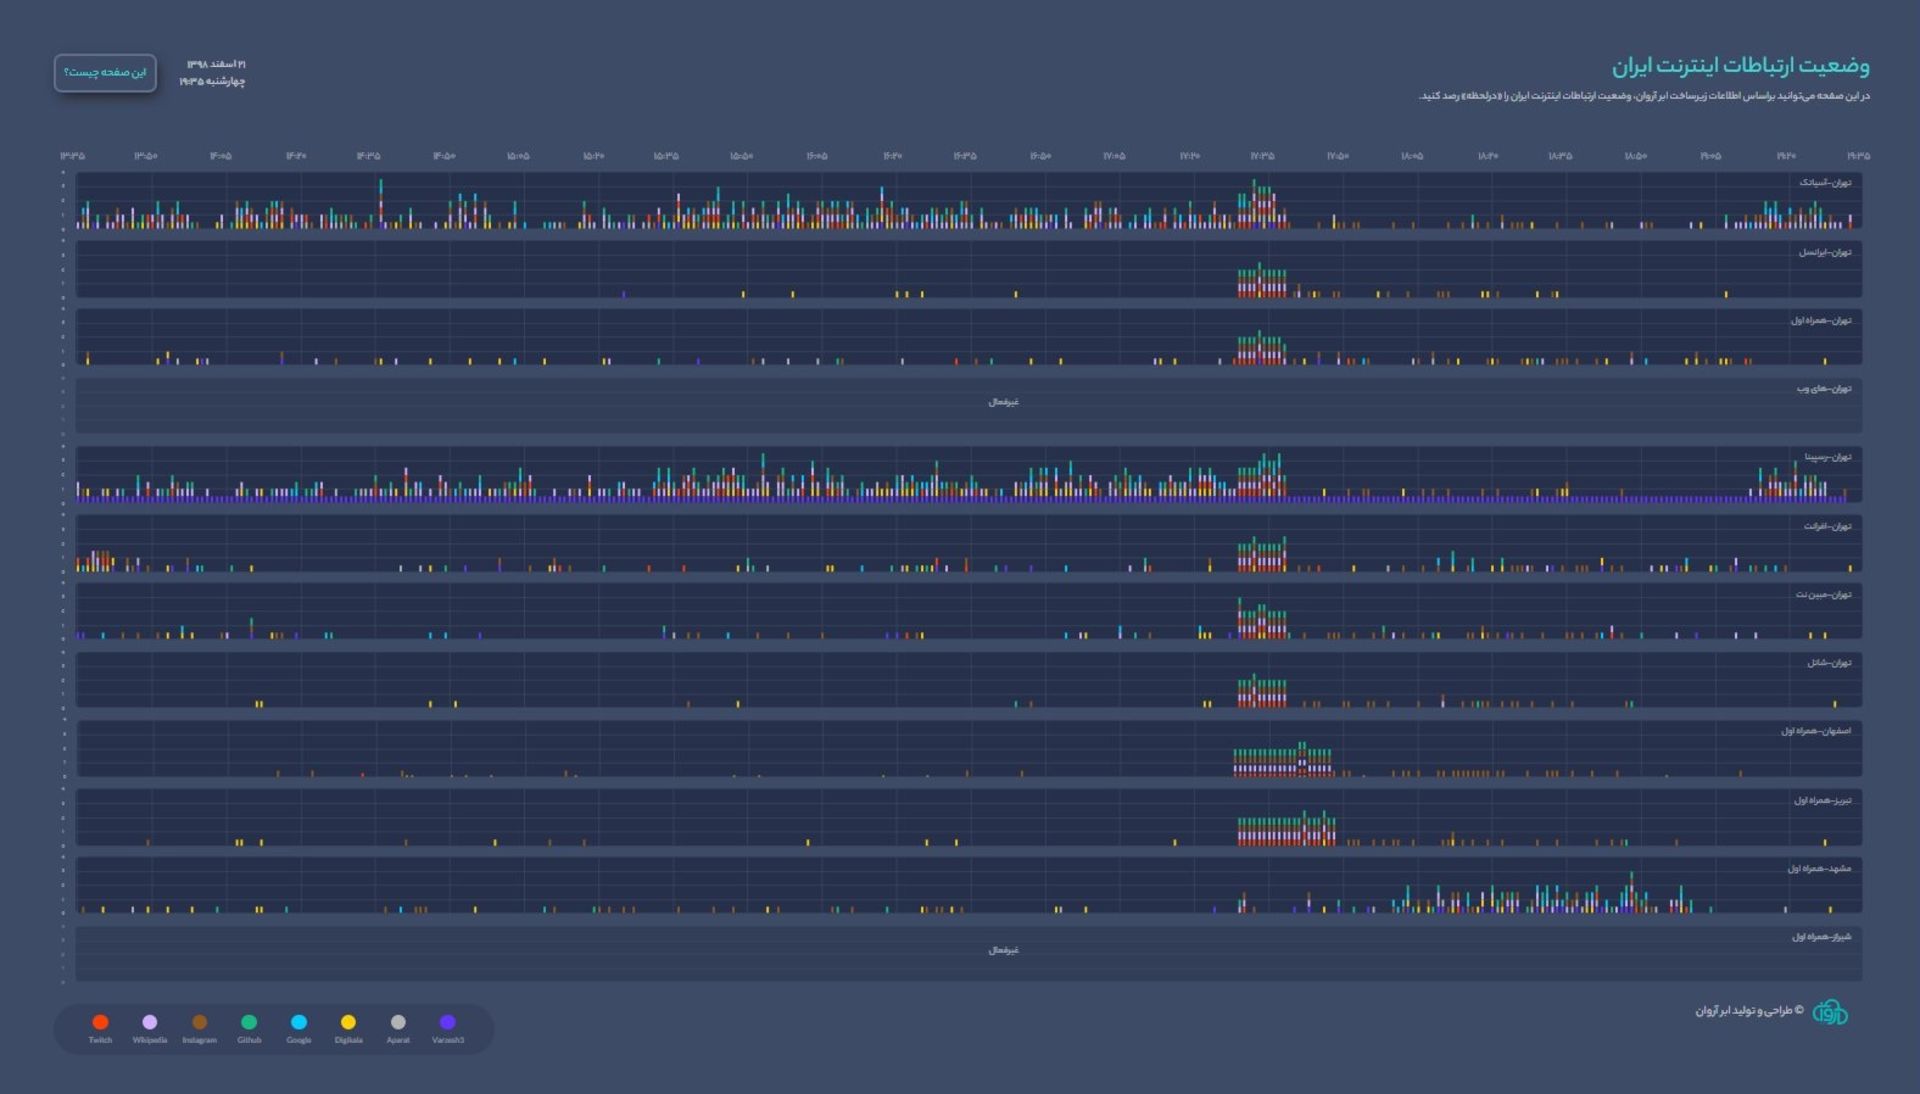Select the تهران–آسیاتک chart row label
Image resolution: width=1920 pixels, height=1094 pixels.
pos(1825,183)
